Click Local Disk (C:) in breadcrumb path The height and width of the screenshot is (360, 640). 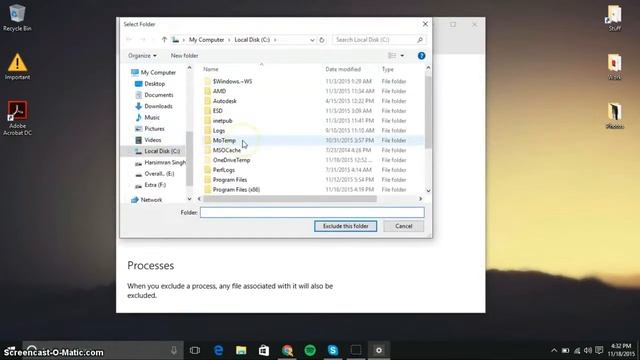pos(252,40)
